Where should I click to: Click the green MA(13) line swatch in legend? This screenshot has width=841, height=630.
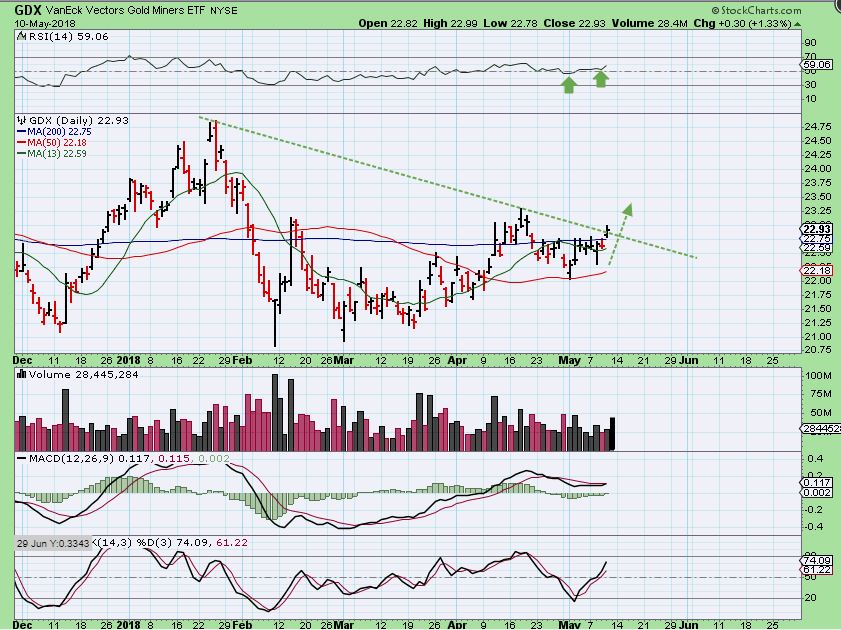pos(22,154)
